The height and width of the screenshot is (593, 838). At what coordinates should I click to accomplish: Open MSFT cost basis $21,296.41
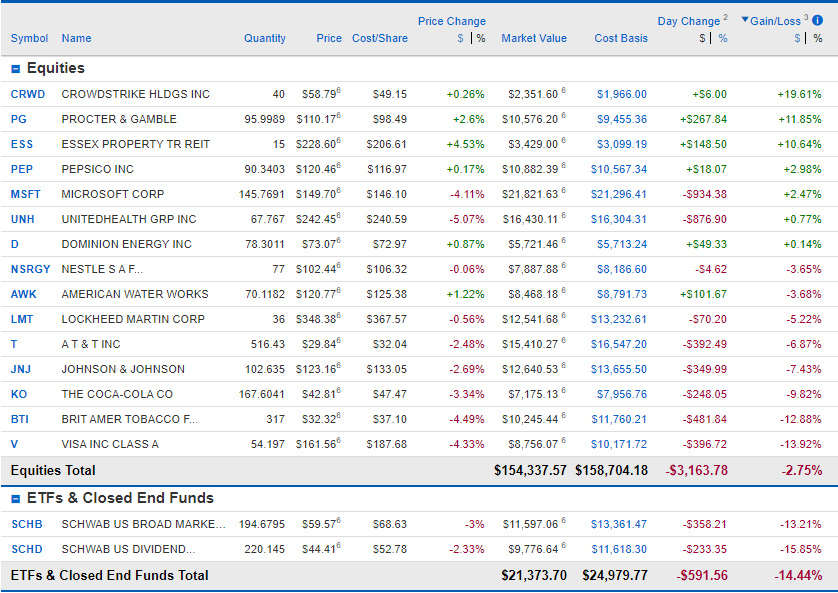[619, 194]
